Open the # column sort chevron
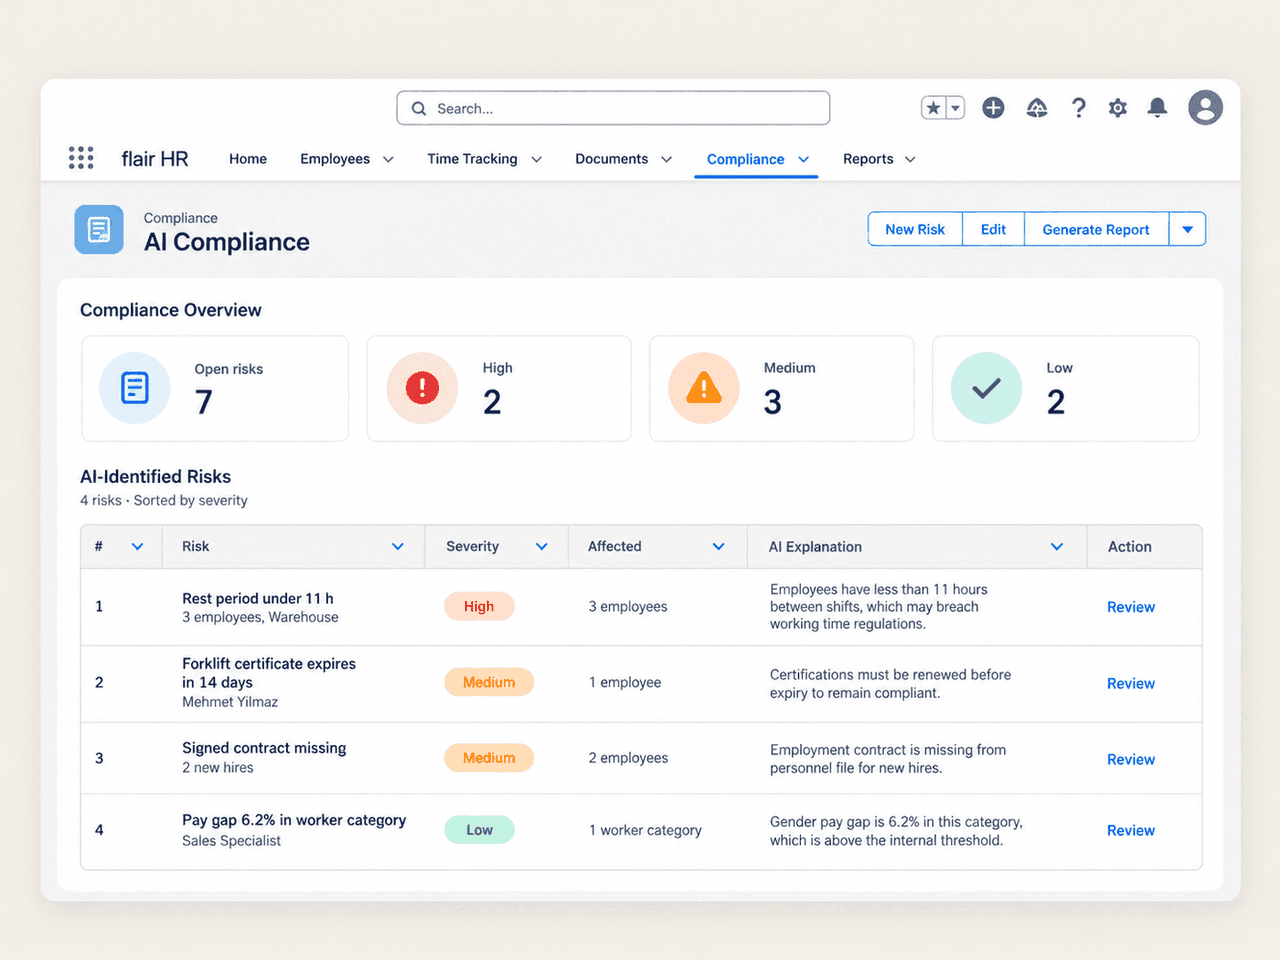 [137, 546]
